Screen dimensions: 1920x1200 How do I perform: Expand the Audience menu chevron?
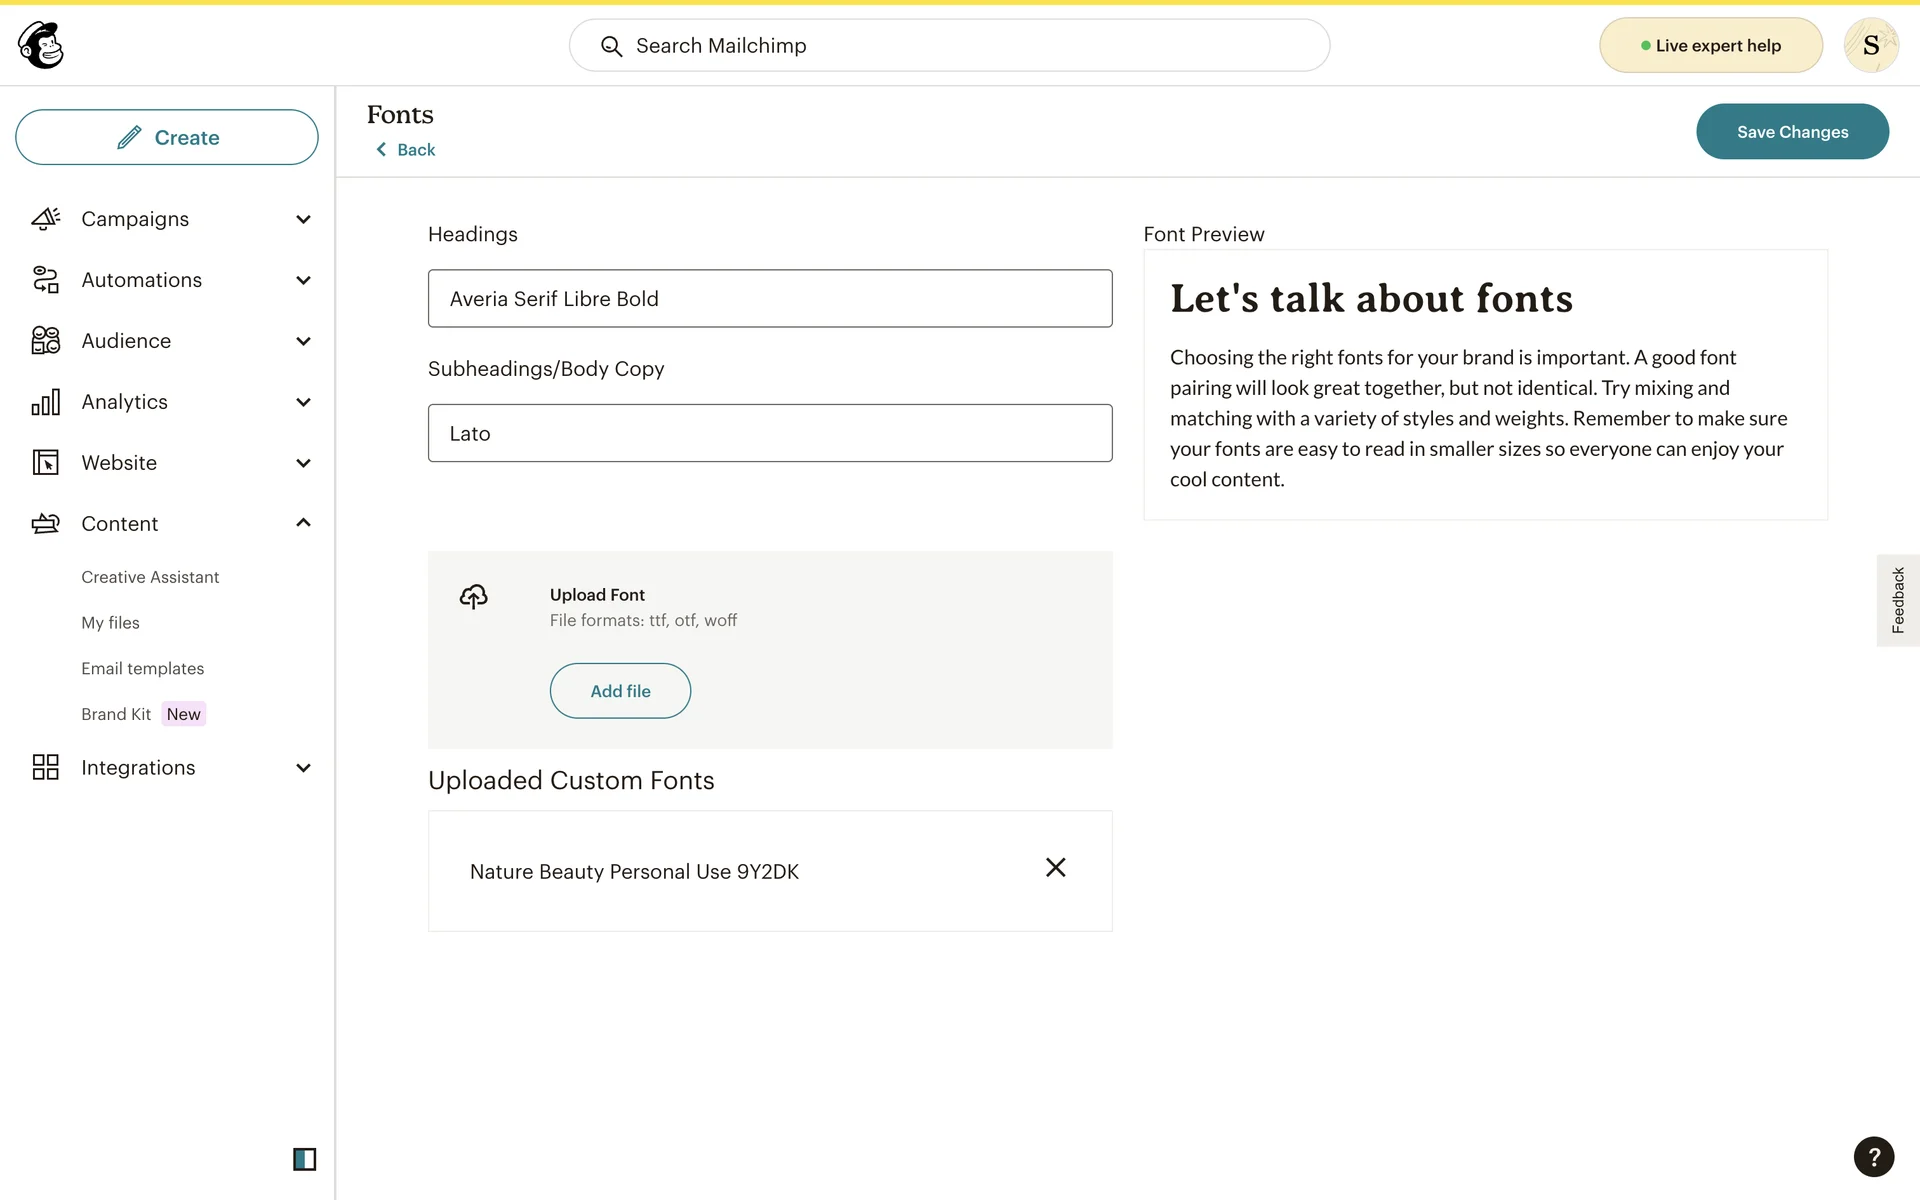(x=303, y=341)
